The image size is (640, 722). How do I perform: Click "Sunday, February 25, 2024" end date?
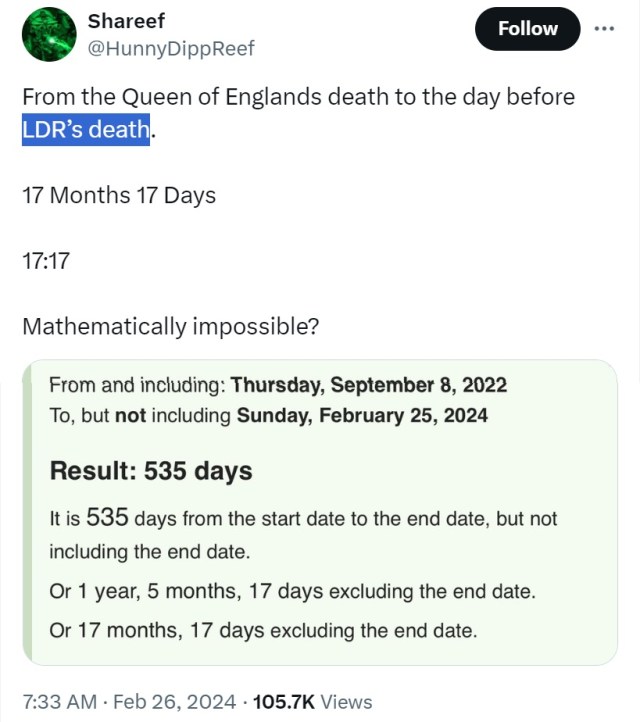click(362, 415)
